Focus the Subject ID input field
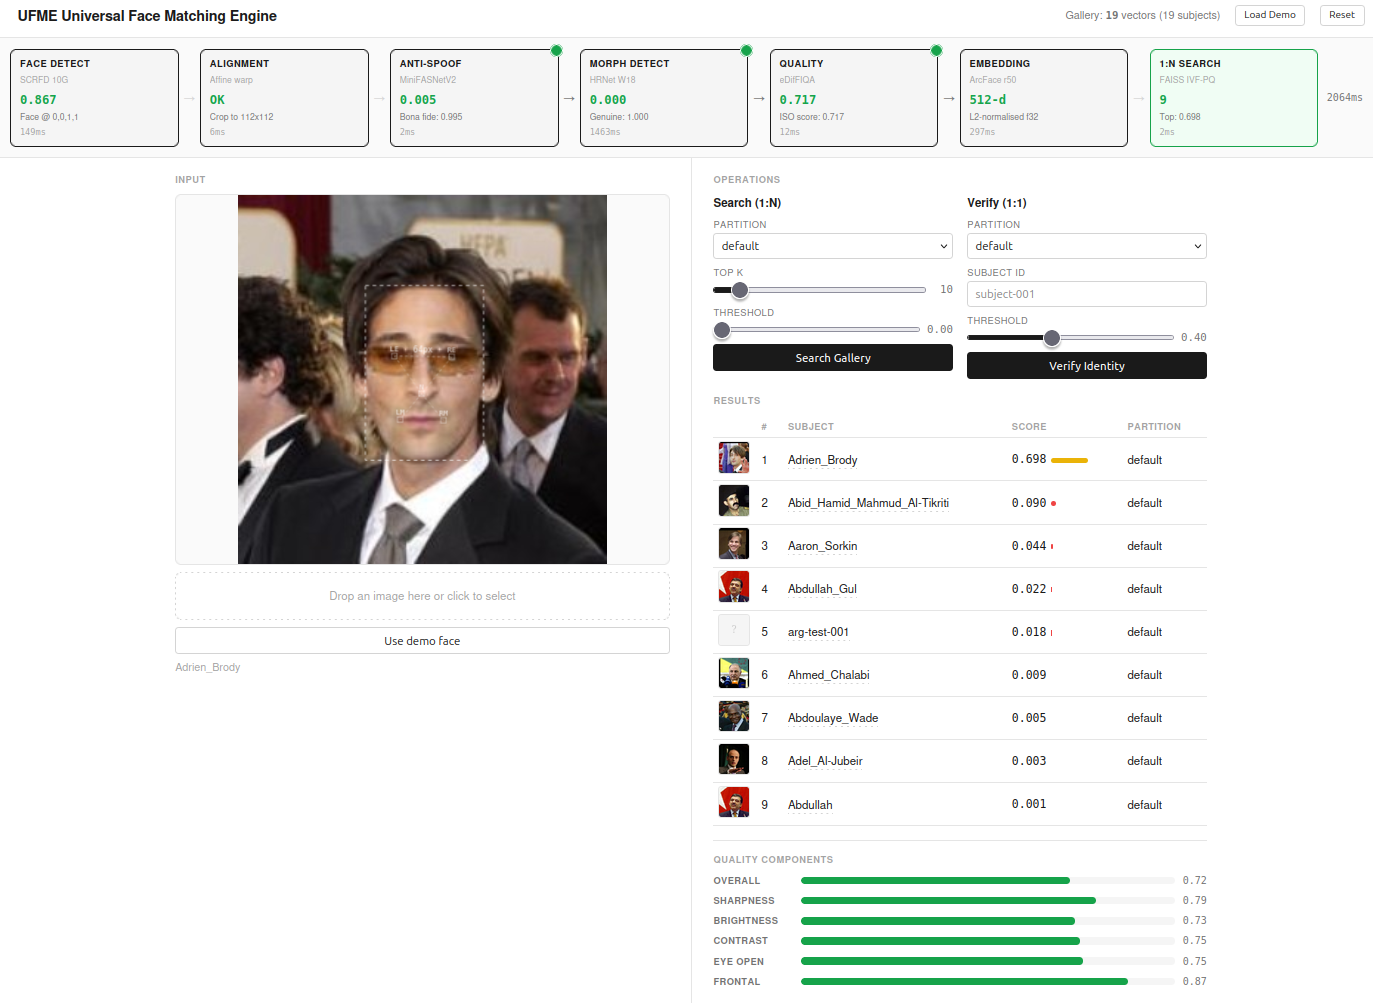The height and width of the screenshot is (1004, 1373). coord(1086,294)
